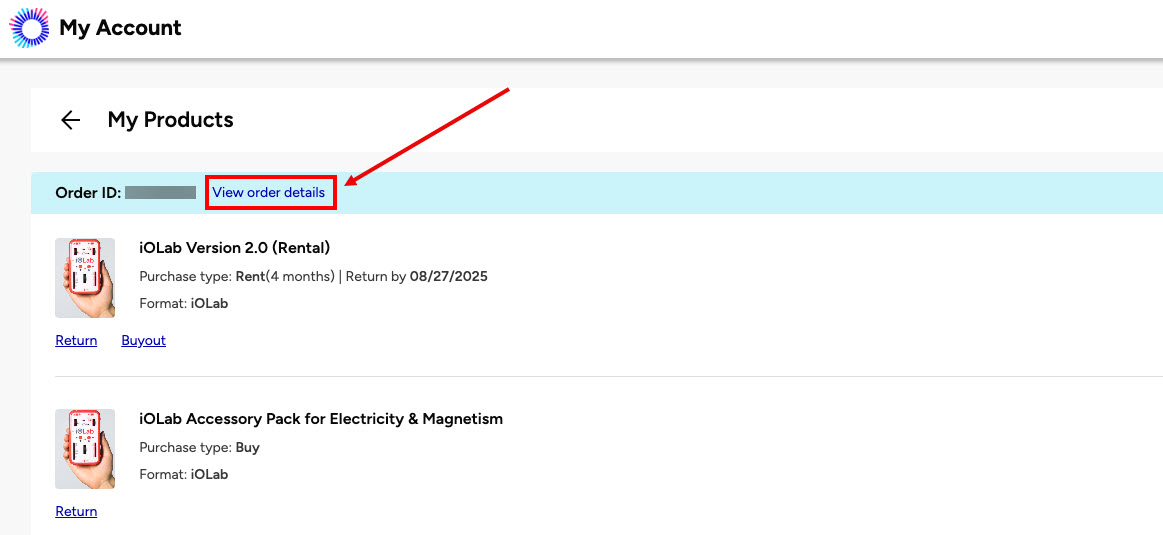
Task: Open the iOLab Accessory Pack thumbnail image
Action: coord(85,449)
